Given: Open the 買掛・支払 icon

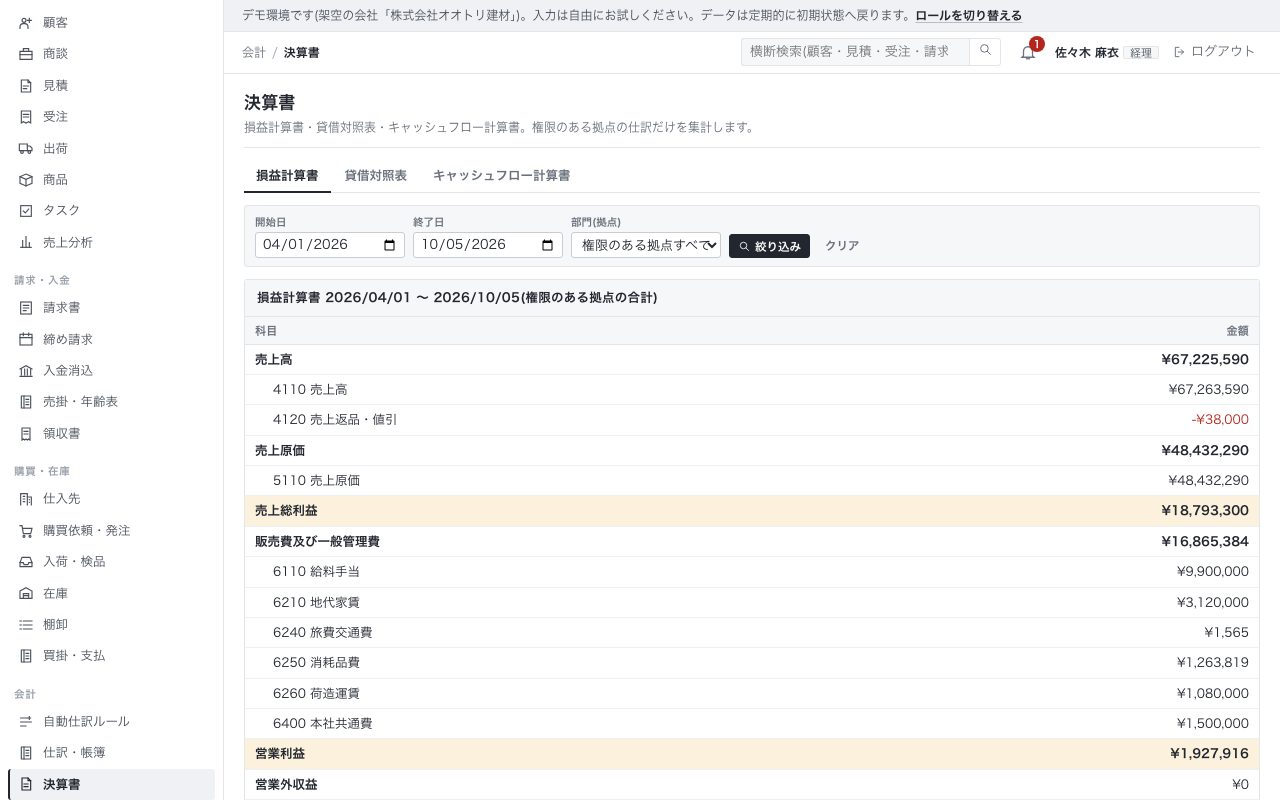Looking at the screenshot, I should (26, 656).
